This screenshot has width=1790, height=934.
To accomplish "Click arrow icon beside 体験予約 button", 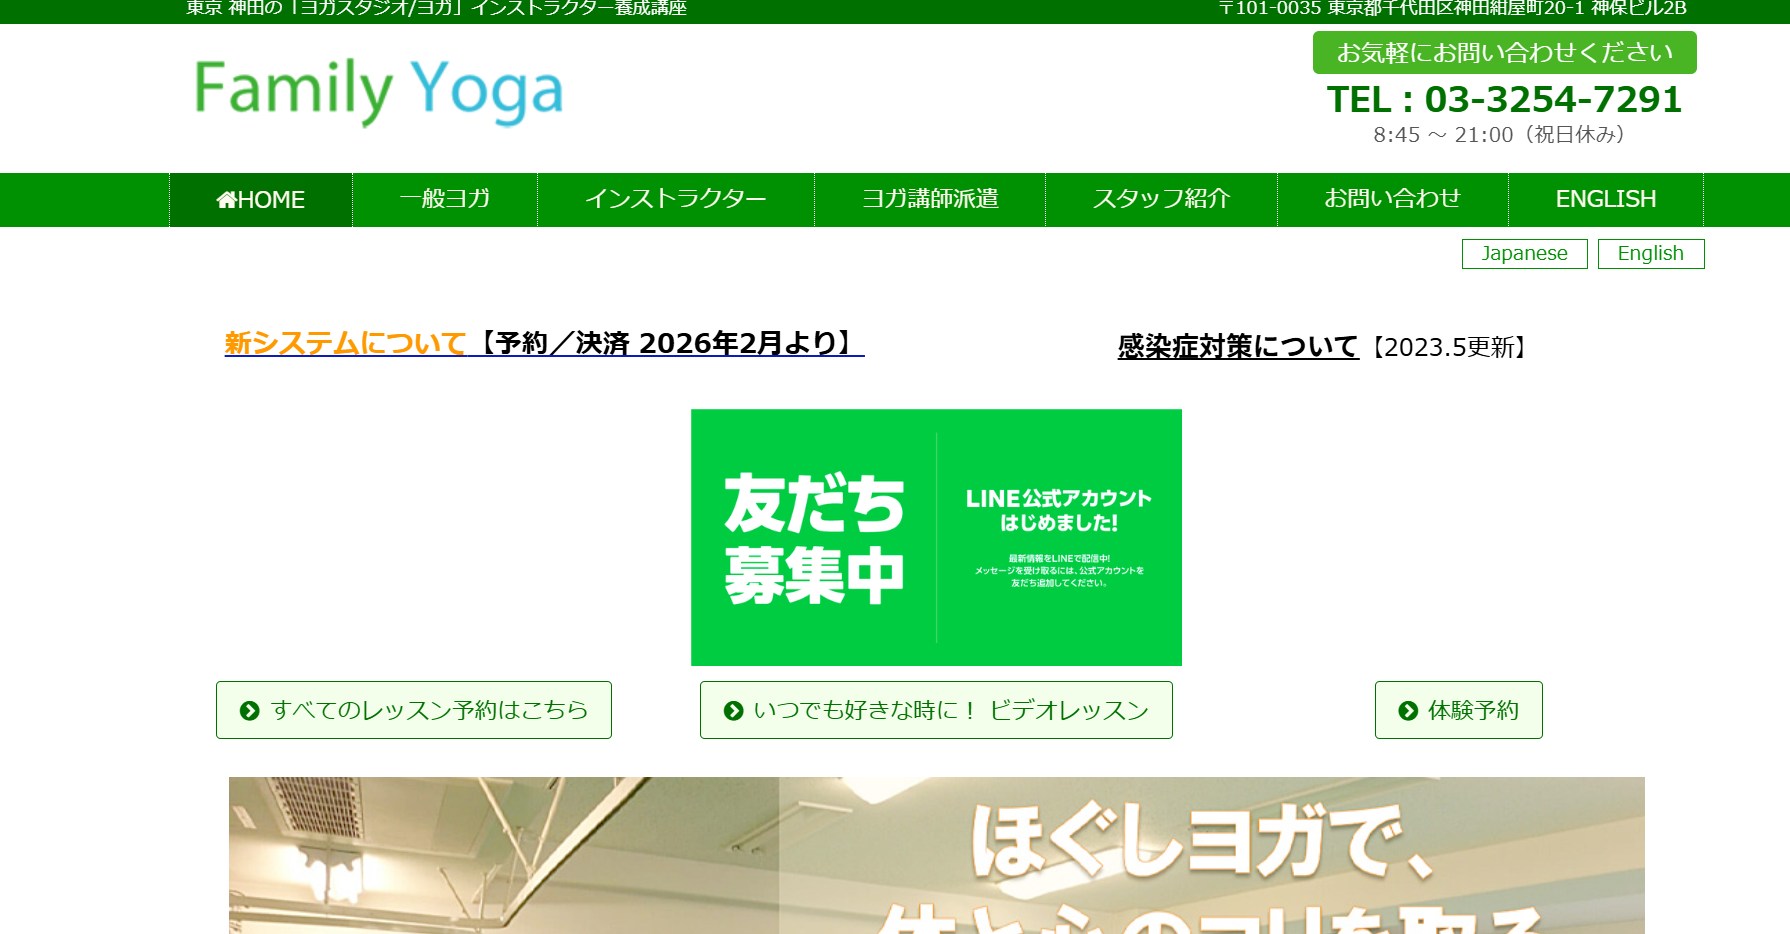I will point(1408,711).
